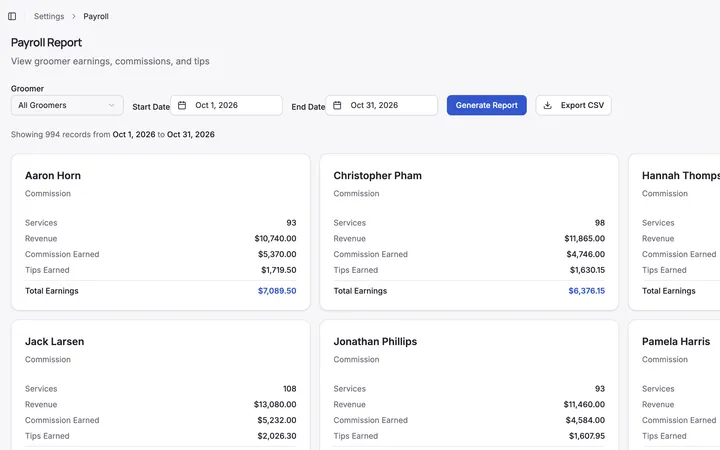Select the Pamela Harris card title
Viewport: 720px width, 450px height.
click(676, 341)
